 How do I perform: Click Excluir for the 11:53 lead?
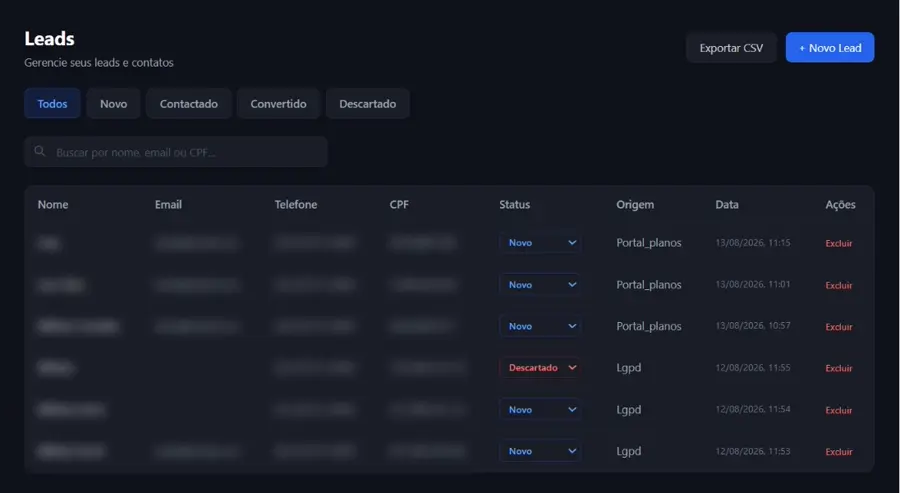(x=839, y=452)
